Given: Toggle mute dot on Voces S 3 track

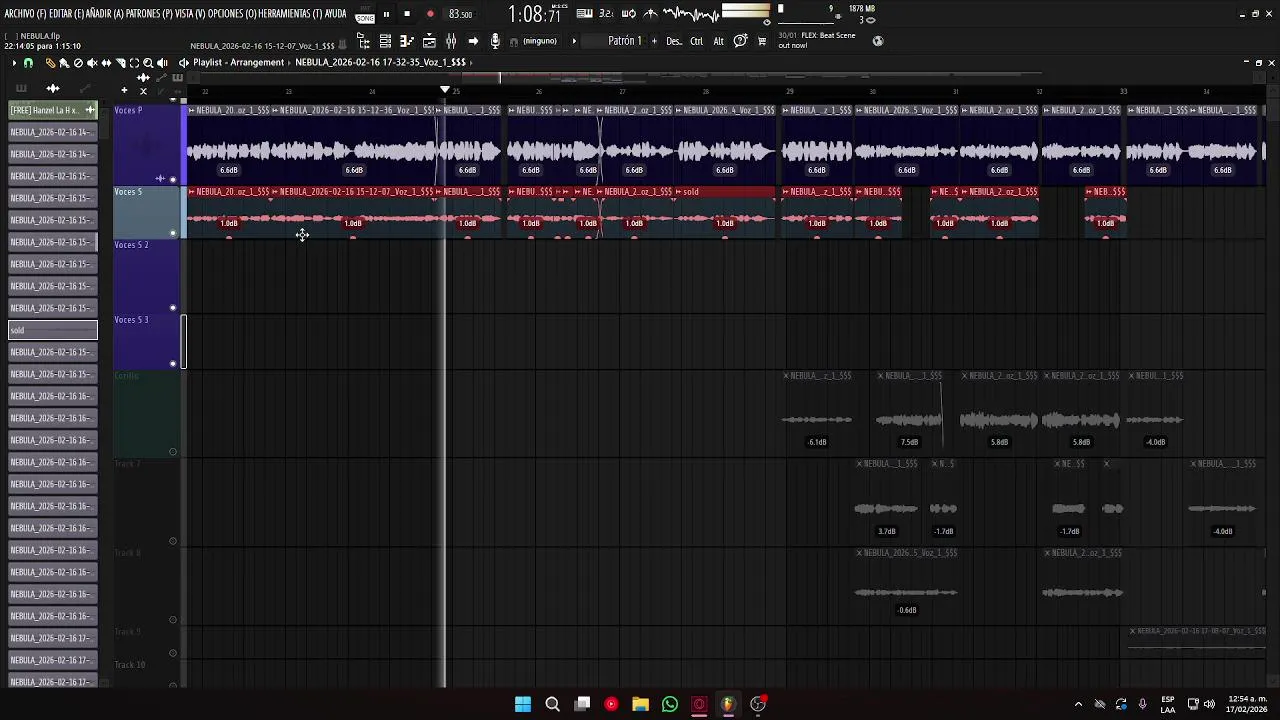Looking at the screenshot, I should click(173, 364).
